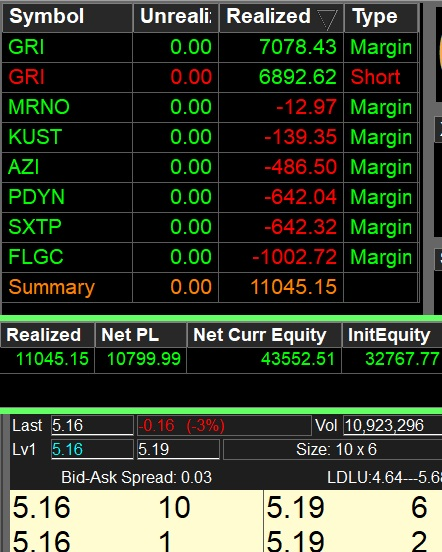This screenshot has height=552, width=442.
Task: Click InitEquity value 32767.77
Action: click(402, 359)
